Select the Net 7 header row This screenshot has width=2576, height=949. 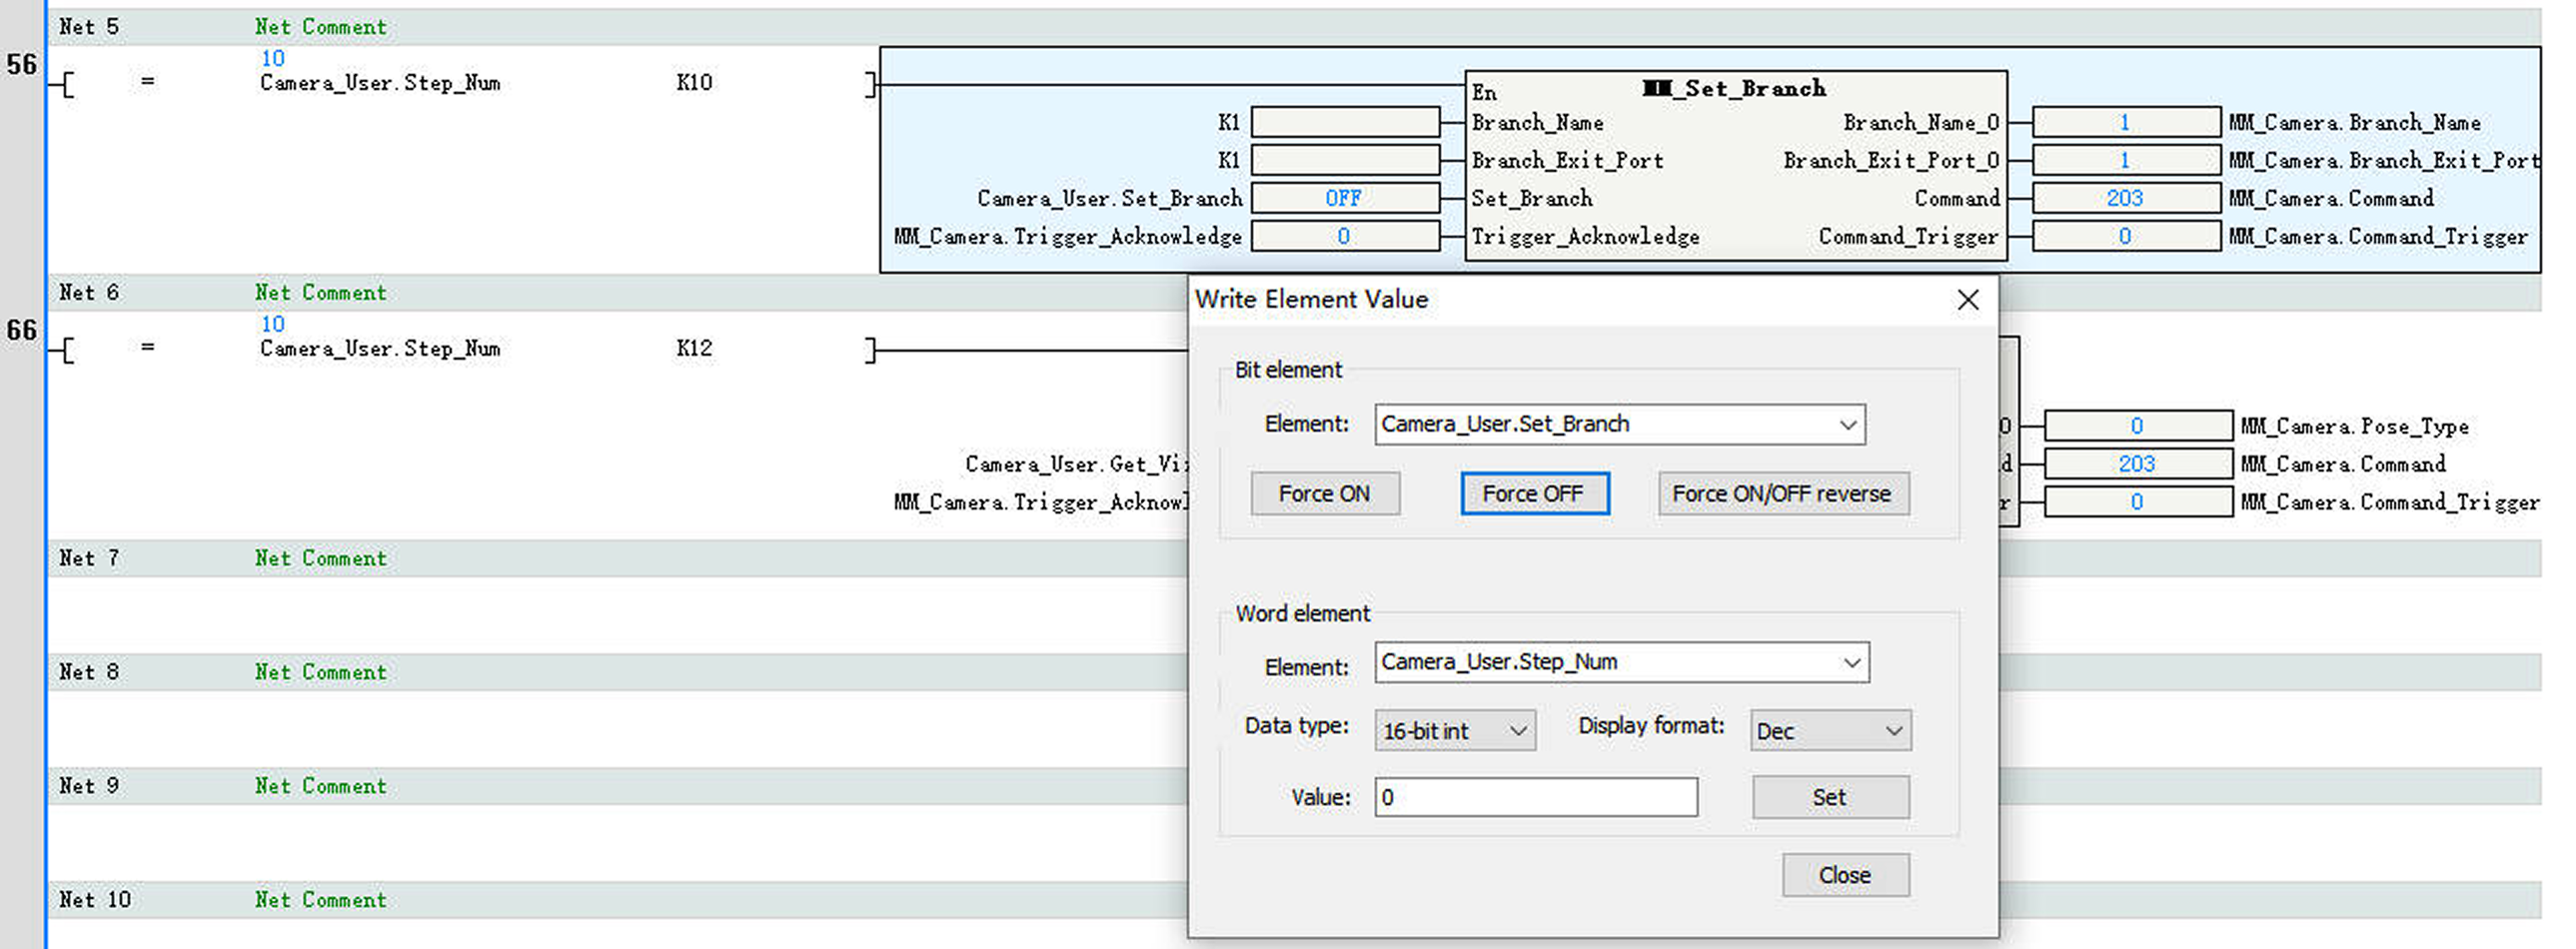coord(89,559)
